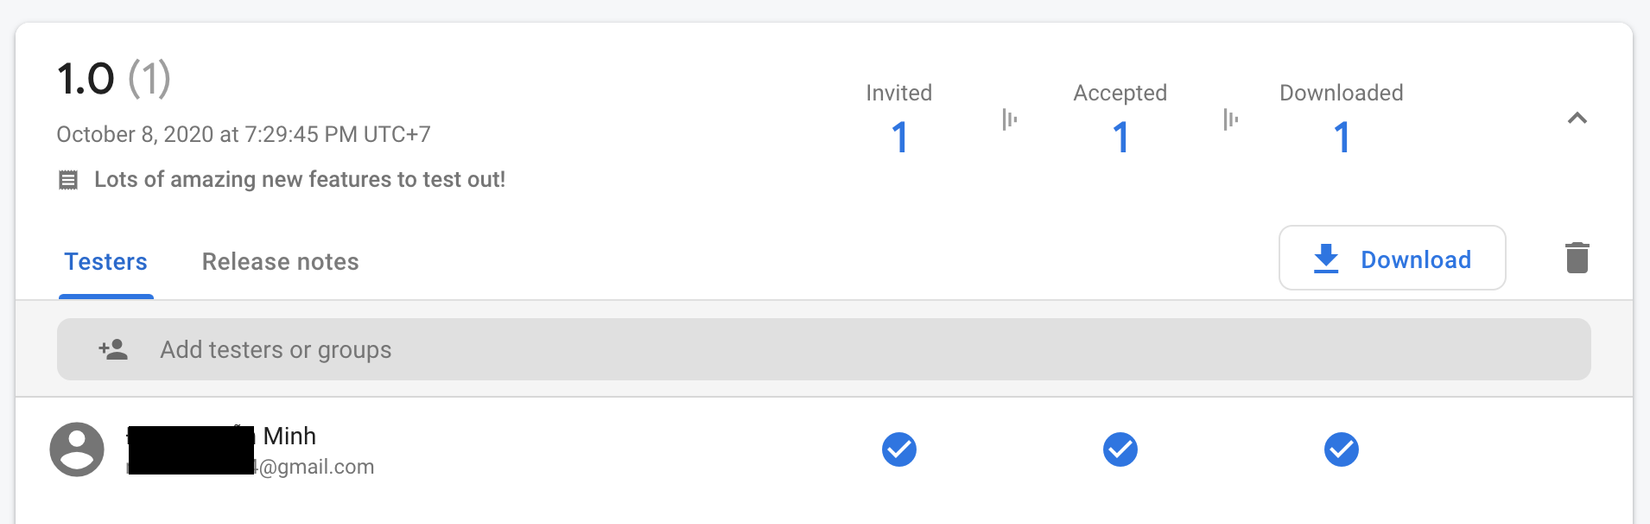Image resolution: width=1650 pixels, height=524 pixels.
Task: Select the Testers tab
Action: [x=106, y=261]
